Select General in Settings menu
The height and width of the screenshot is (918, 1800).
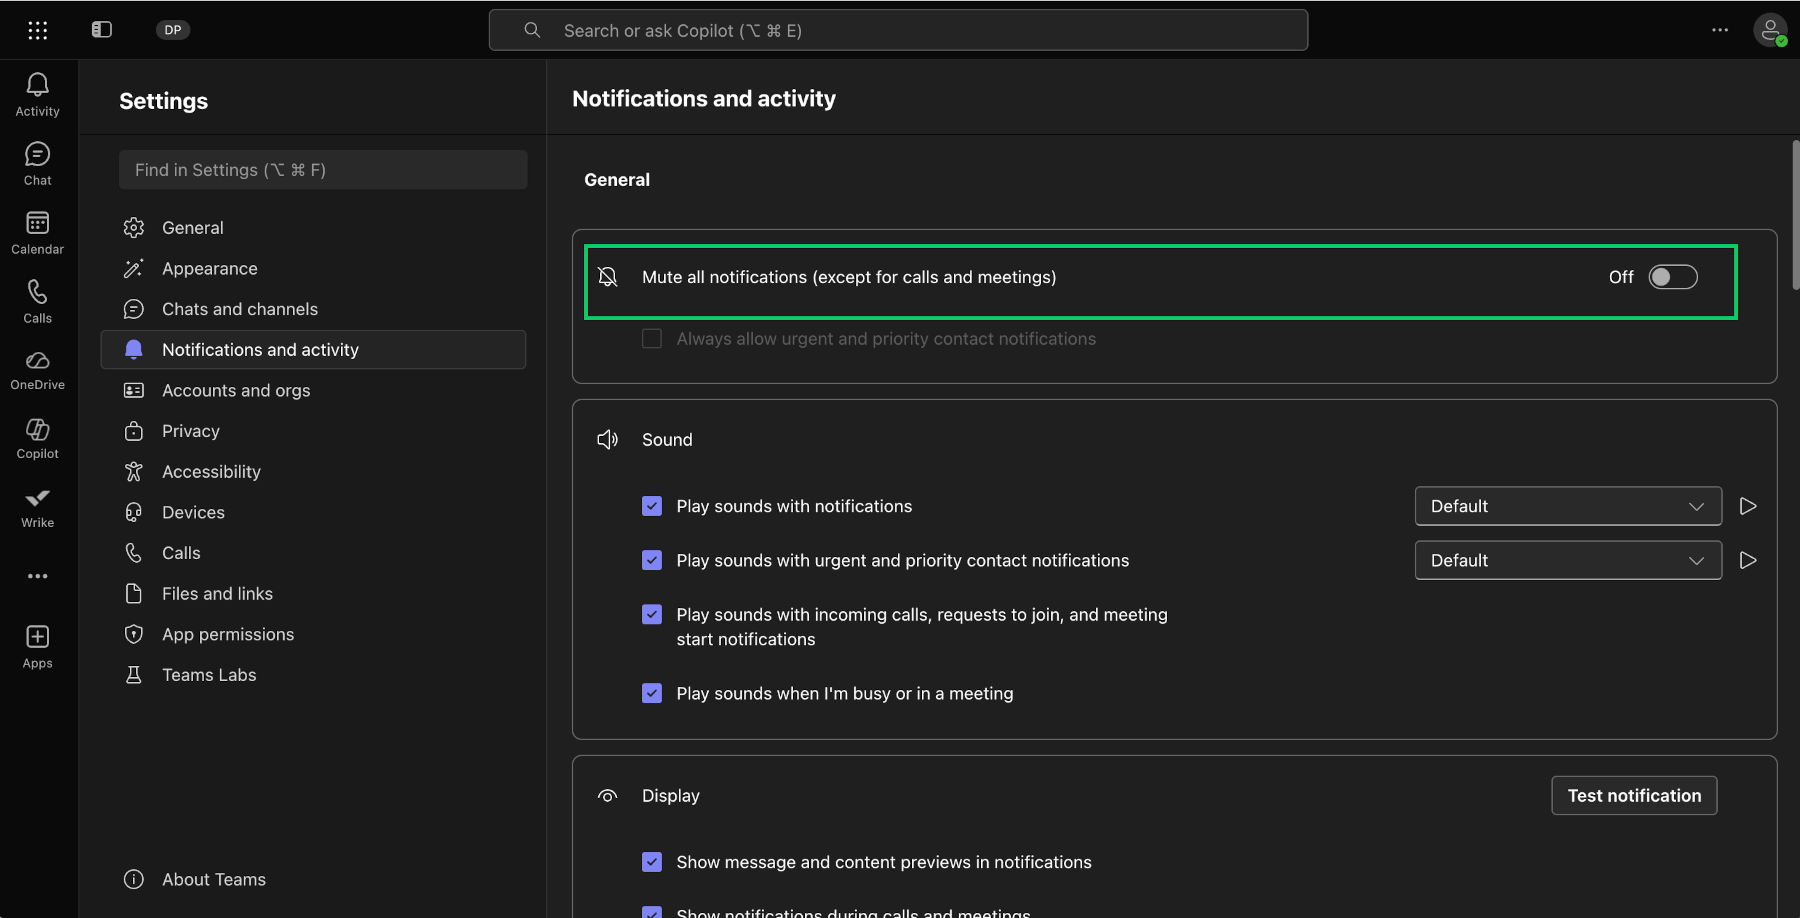(x=313, y=228)
